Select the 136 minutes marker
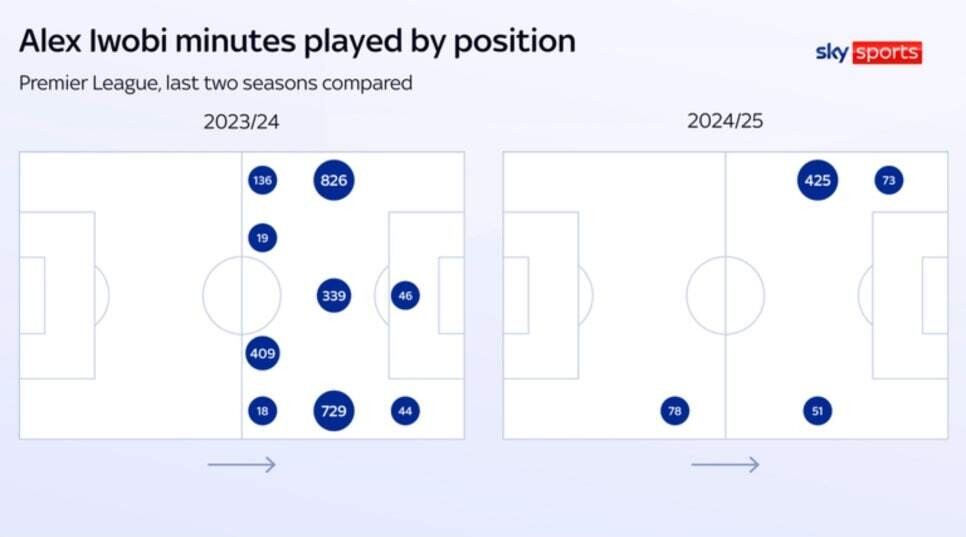This screenshot has width=966, height=537. (262, 180)
